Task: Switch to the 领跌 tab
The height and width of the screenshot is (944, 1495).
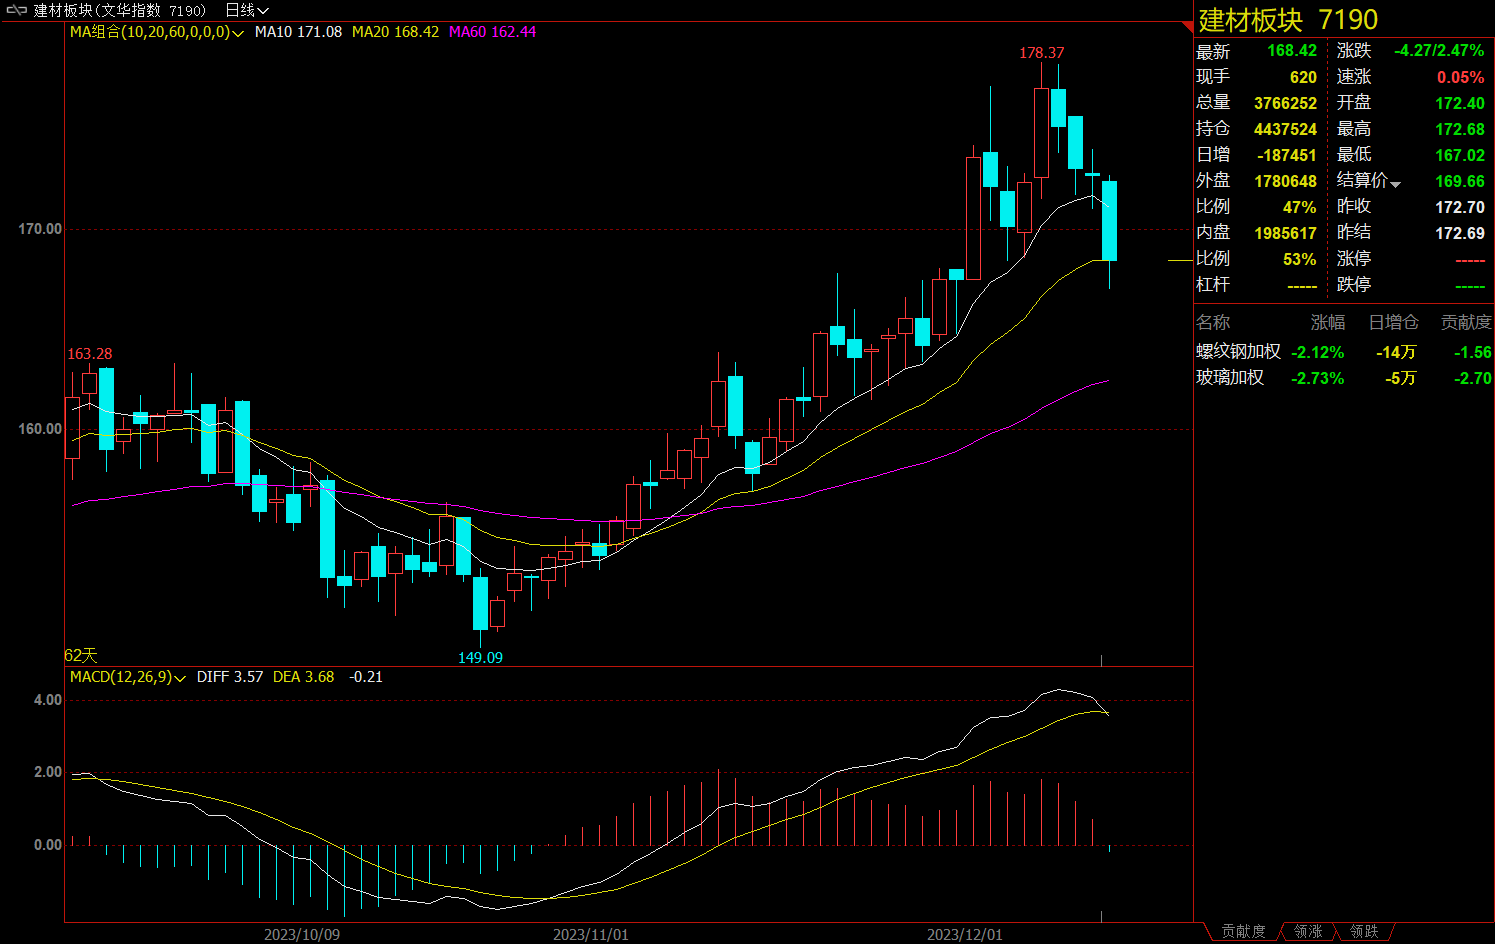Action: click(x=1364, y=931)
